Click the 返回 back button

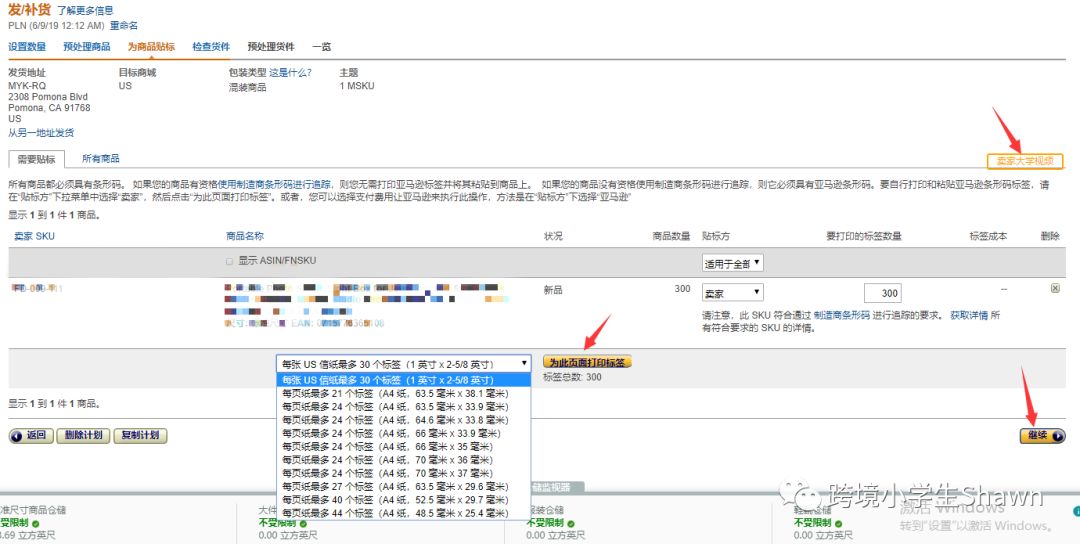[x=30, y=436]
